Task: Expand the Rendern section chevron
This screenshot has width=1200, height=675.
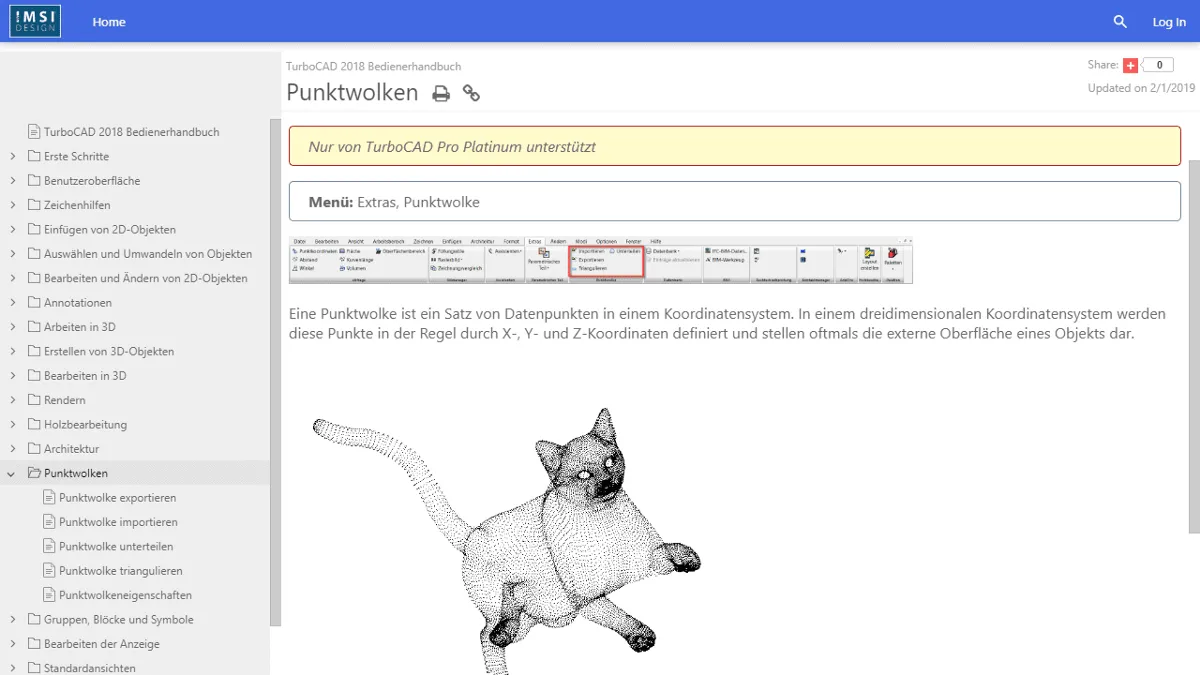Action: coord(12,400)
